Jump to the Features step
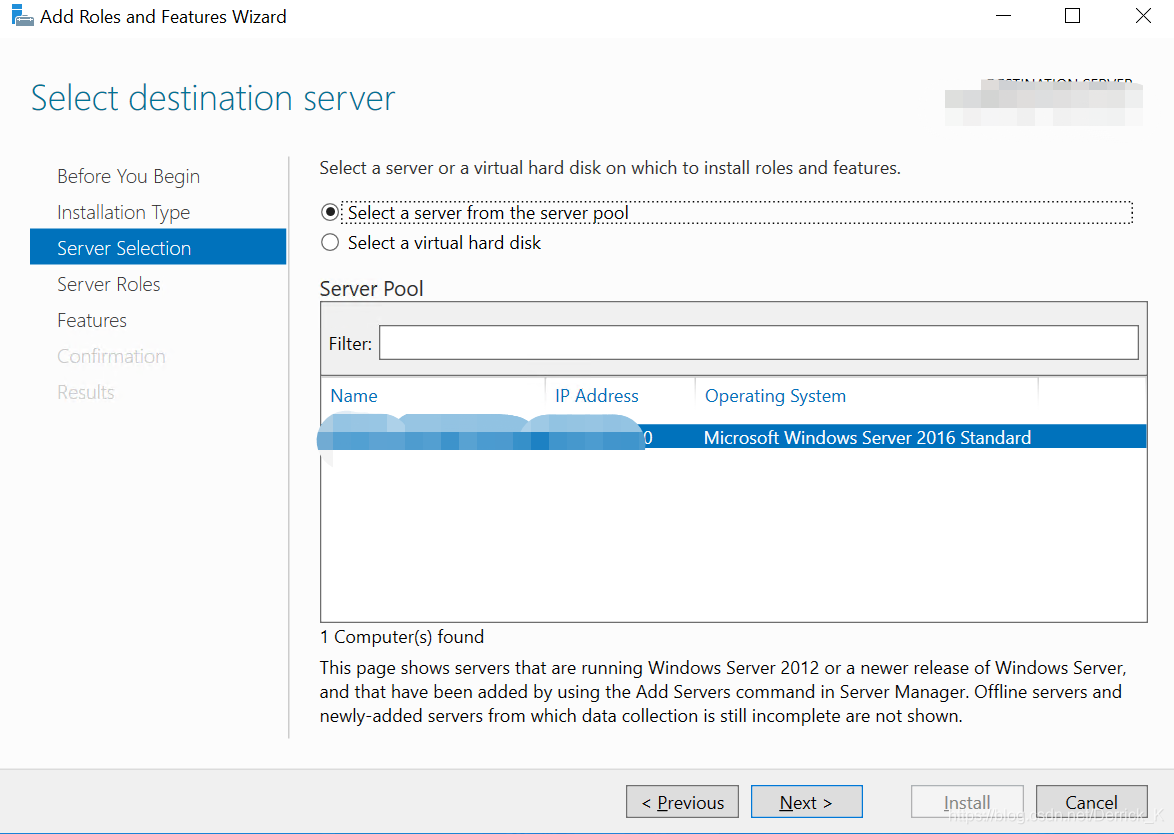This screenshot has height=834, width=1174. (92, 320)
